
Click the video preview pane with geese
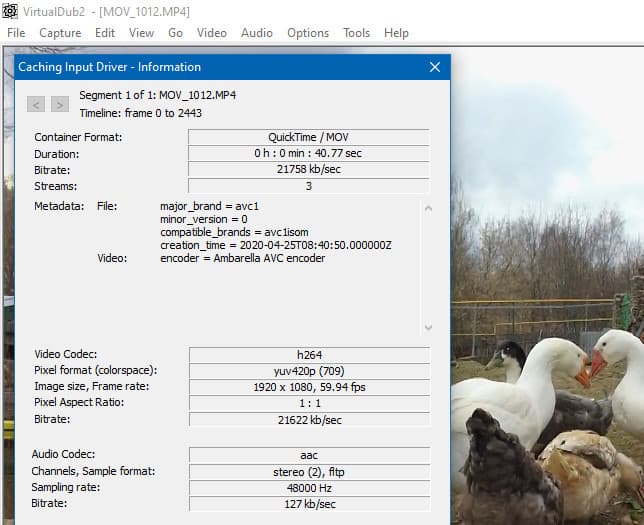(x=547, y=288)
